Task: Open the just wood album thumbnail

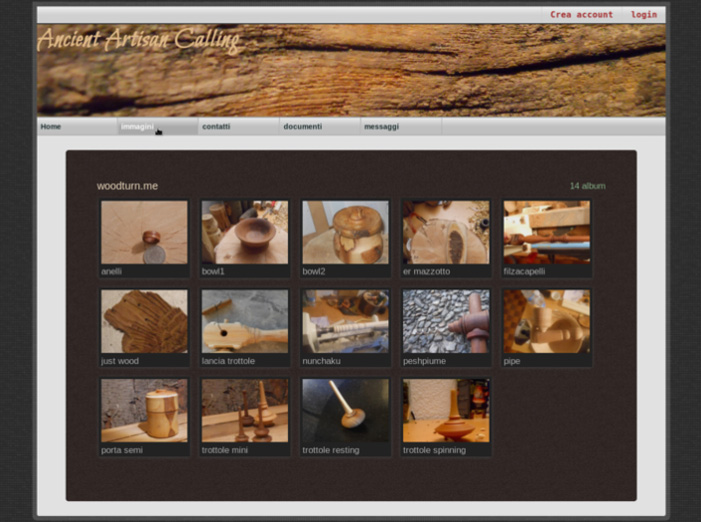Action: click(144, 321)
